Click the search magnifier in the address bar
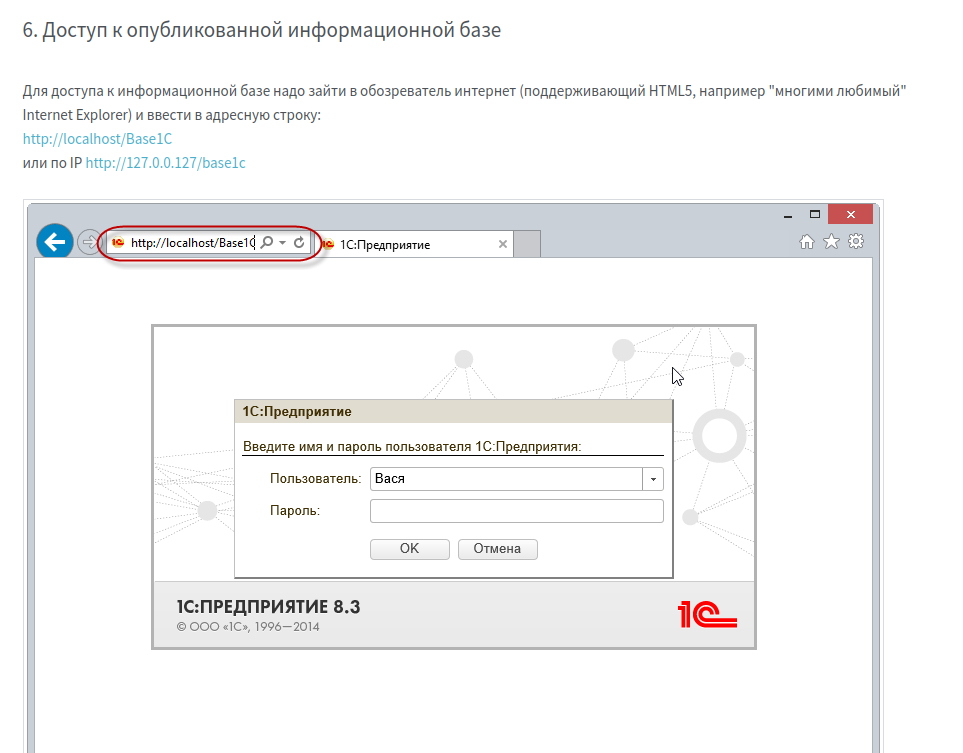 (x=267, y=243)
